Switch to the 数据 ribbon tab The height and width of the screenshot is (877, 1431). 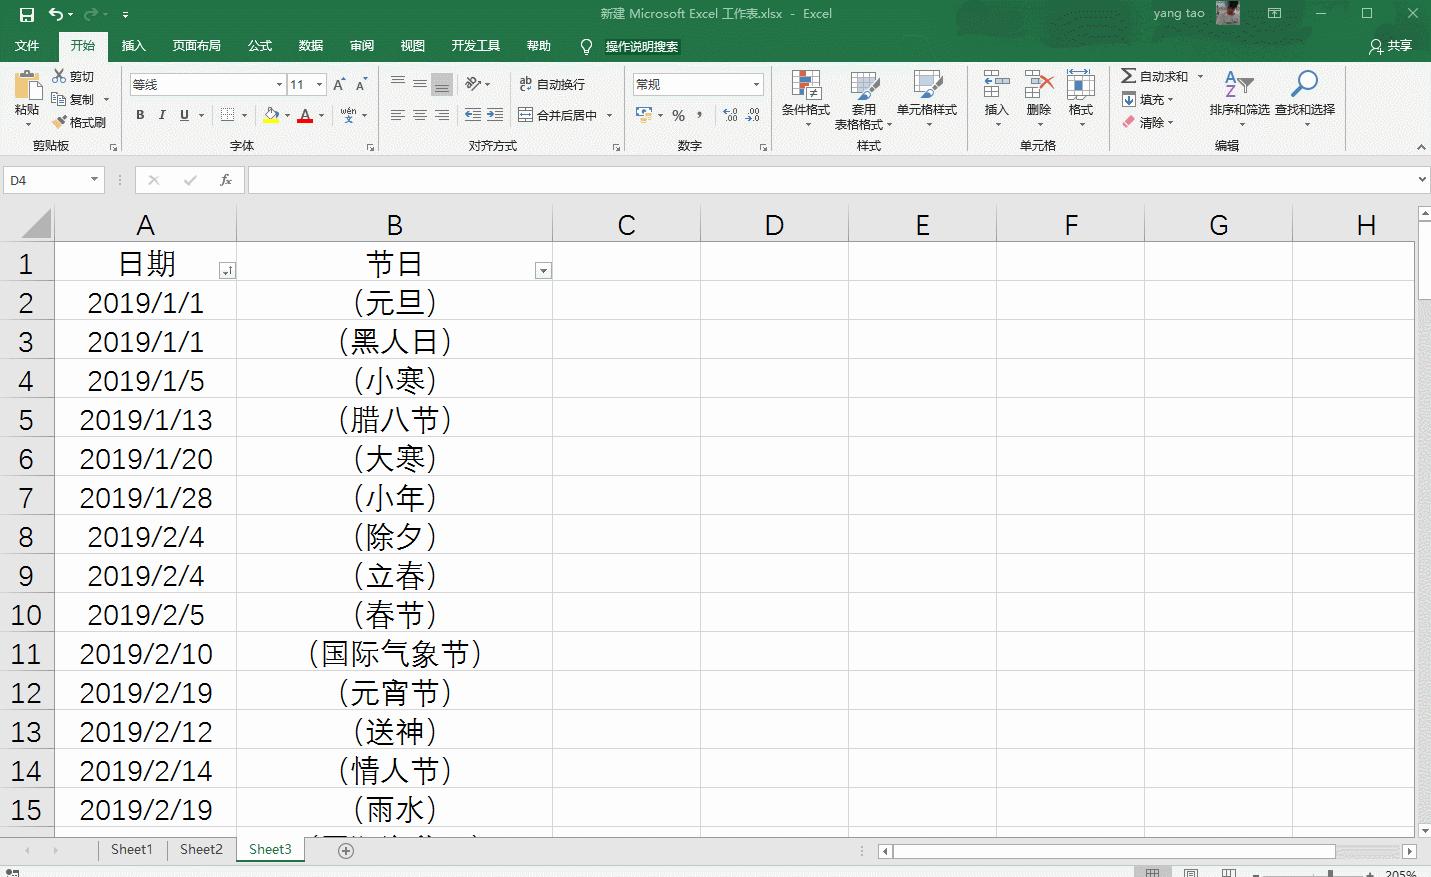[310, 46]
